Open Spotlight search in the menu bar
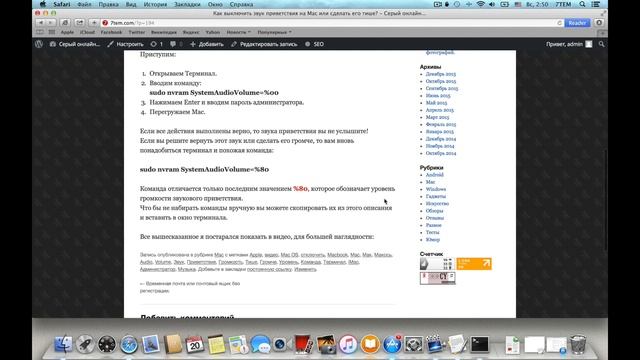The height and width of the screenshot is (360, 640). coord(582,4)
